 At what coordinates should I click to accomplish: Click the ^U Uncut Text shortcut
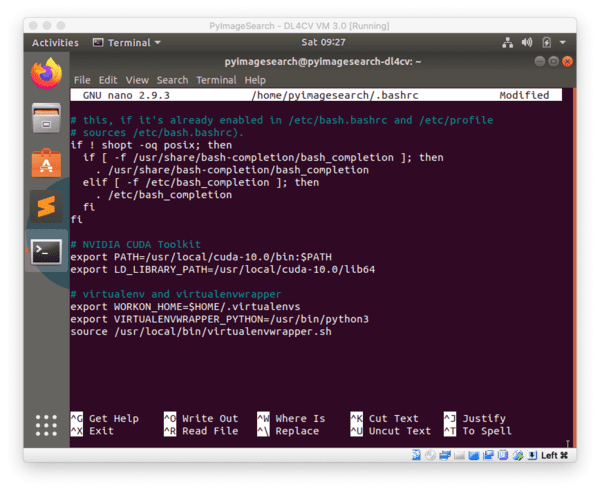pyautogui.click(x=391, y=431)
